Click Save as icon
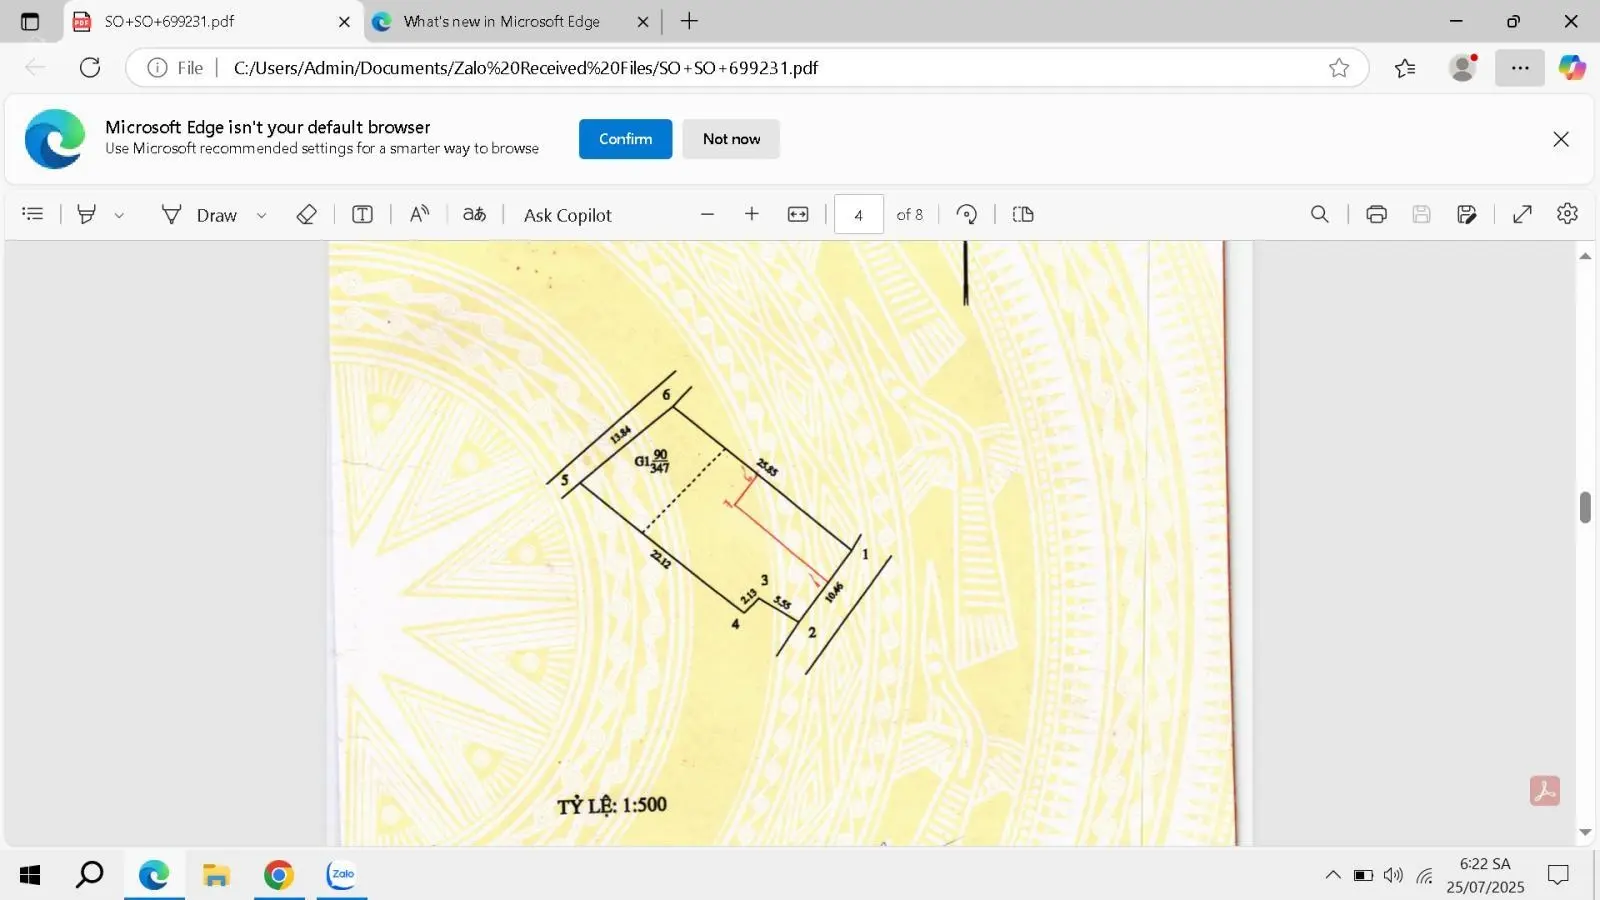 pos(1467,214)
